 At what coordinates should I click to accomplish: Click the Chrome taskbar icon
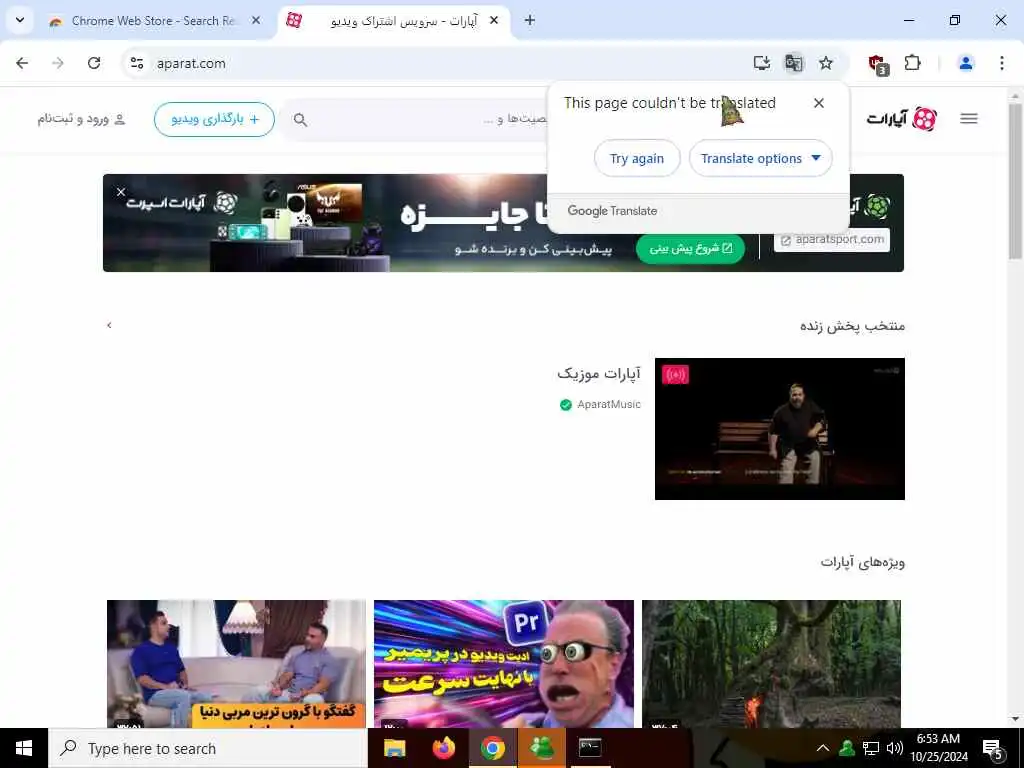492,748
